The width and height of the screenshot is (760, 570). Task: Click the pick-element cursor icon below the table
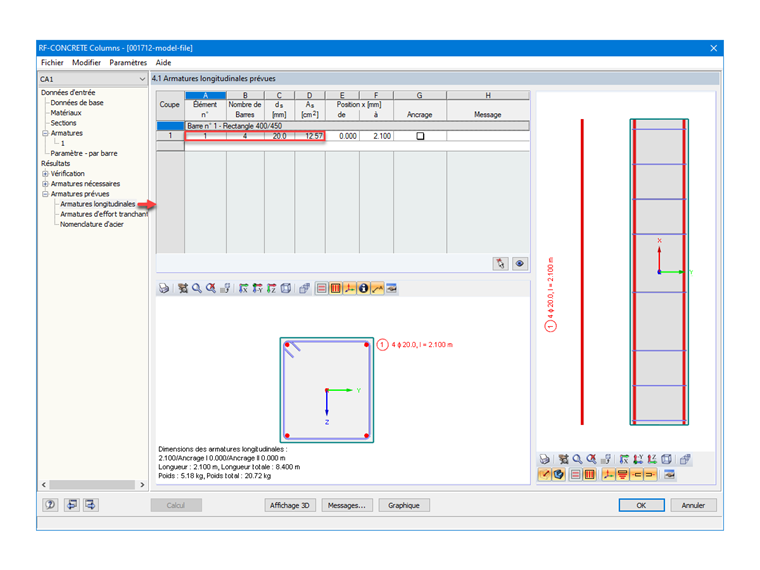click(500, 264)
